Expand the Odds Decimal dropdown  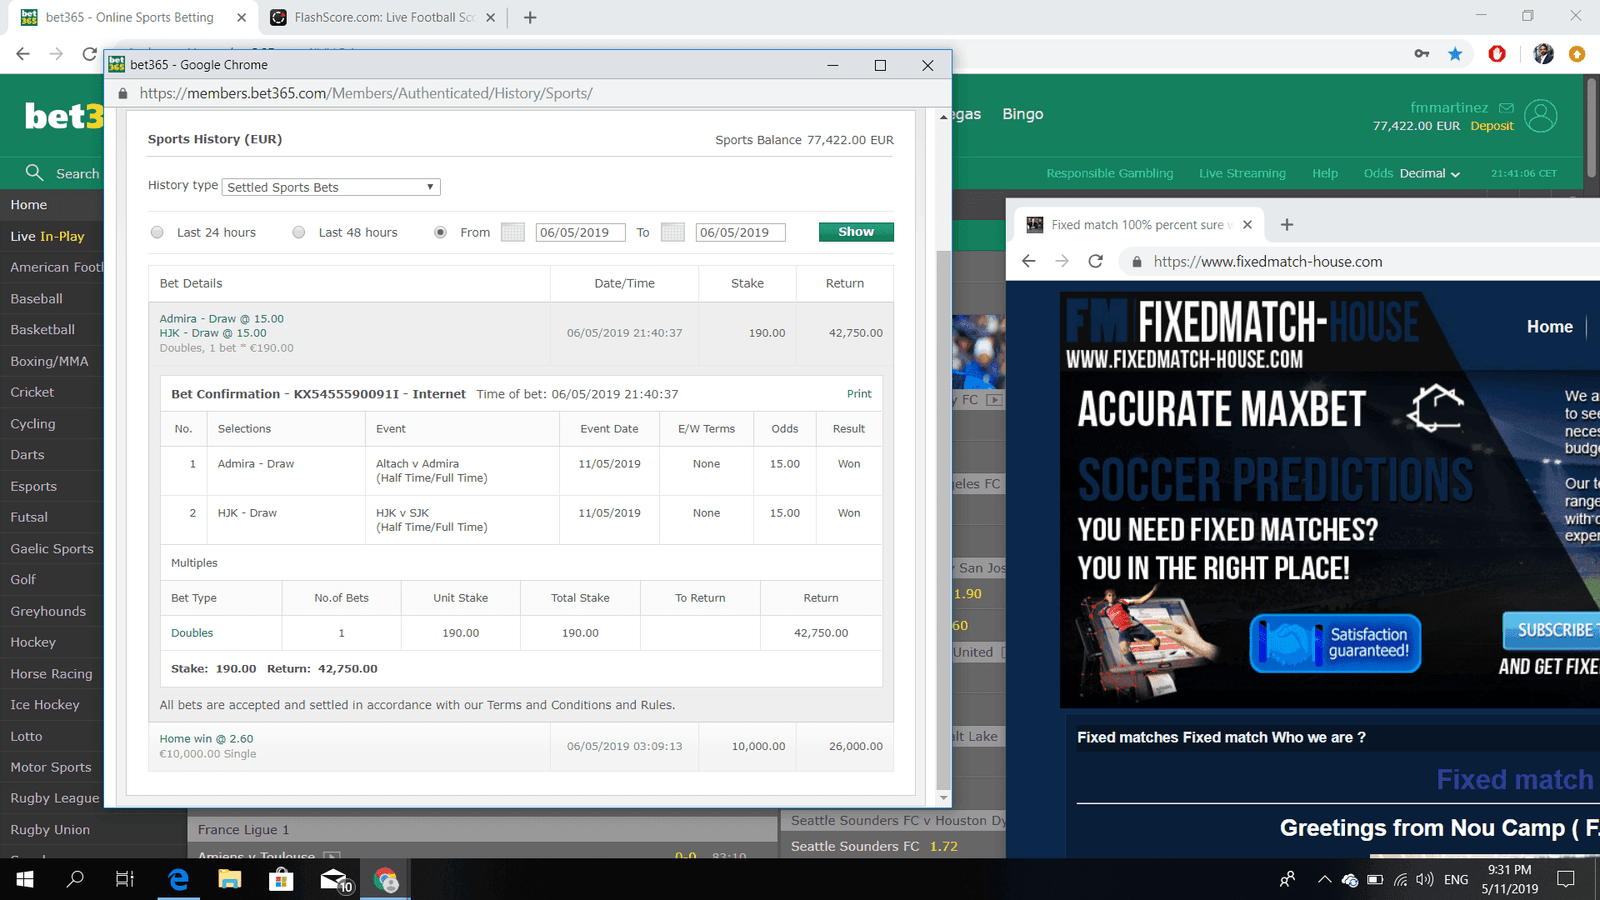[1429, 173]
